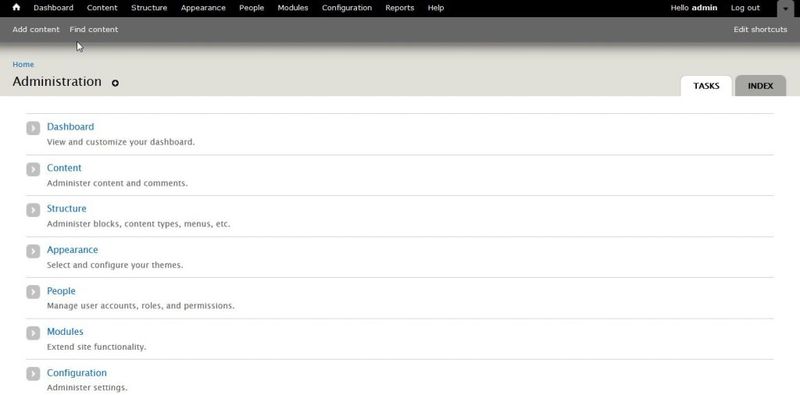Collapse the shortcut drawer with toolbar arrow
The image size is (800, 395).
click(785, 9)
